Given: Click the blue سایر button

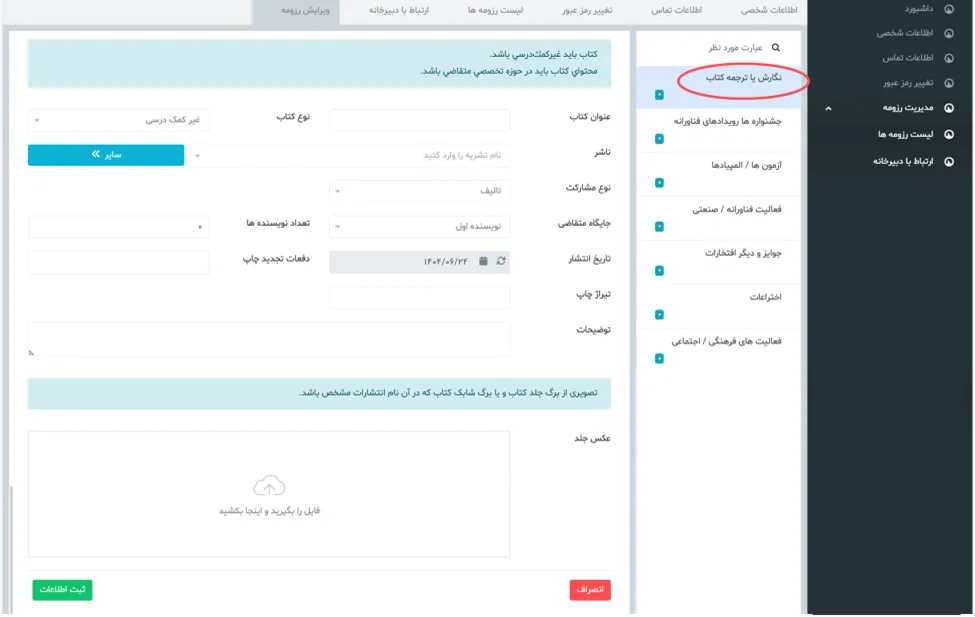Looking at the screenshot, I should click(106, 155).
